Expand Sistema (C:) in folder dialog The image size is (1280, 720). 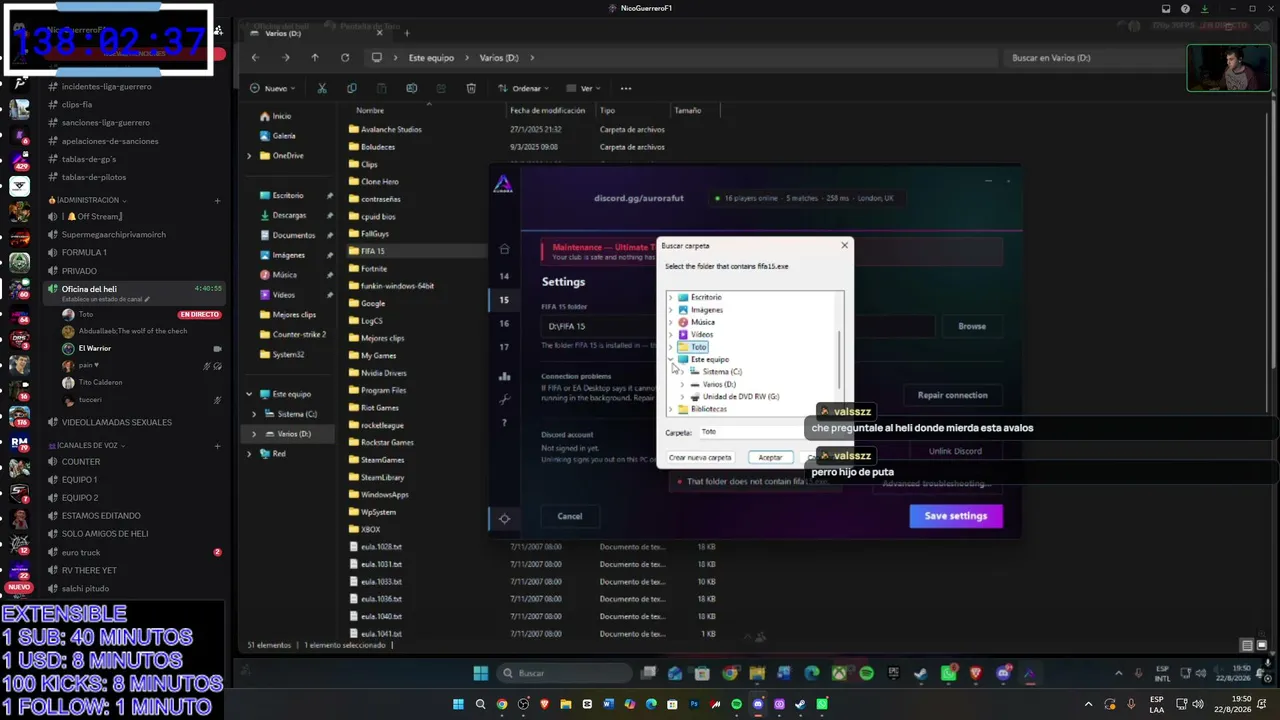coord(682,372)
